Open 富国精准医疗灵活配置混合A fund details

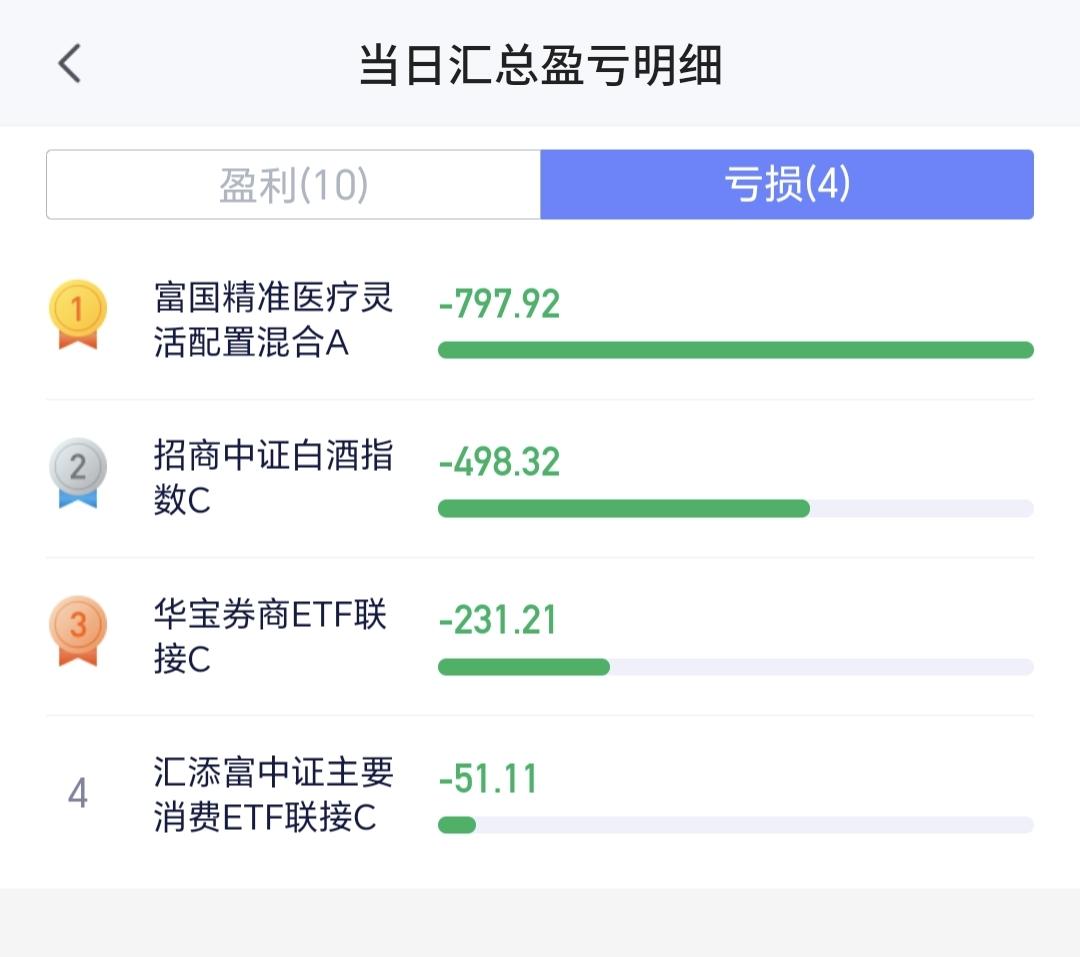pos(273,320)
